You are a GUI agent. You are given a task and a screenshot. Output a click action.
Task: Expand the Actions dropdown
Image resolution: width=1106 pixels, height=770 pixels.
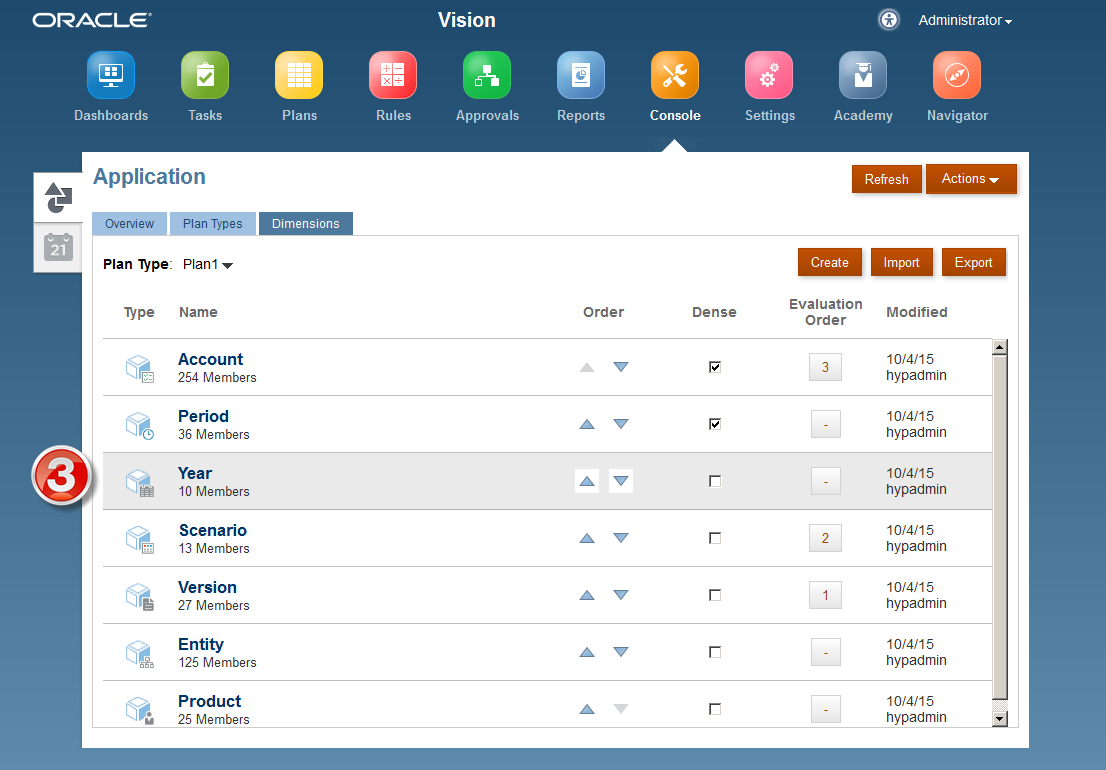tap(971, 179)
